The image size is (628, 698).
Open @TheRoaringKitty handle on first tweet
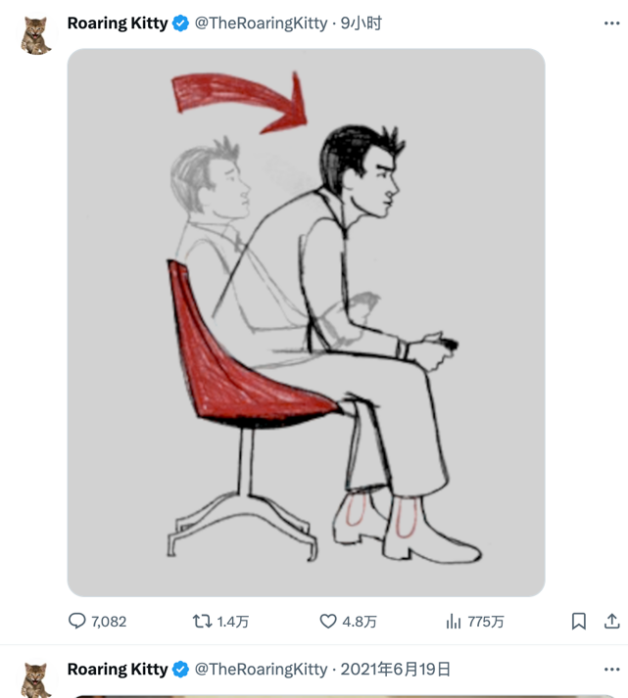[x=261, y=23]
